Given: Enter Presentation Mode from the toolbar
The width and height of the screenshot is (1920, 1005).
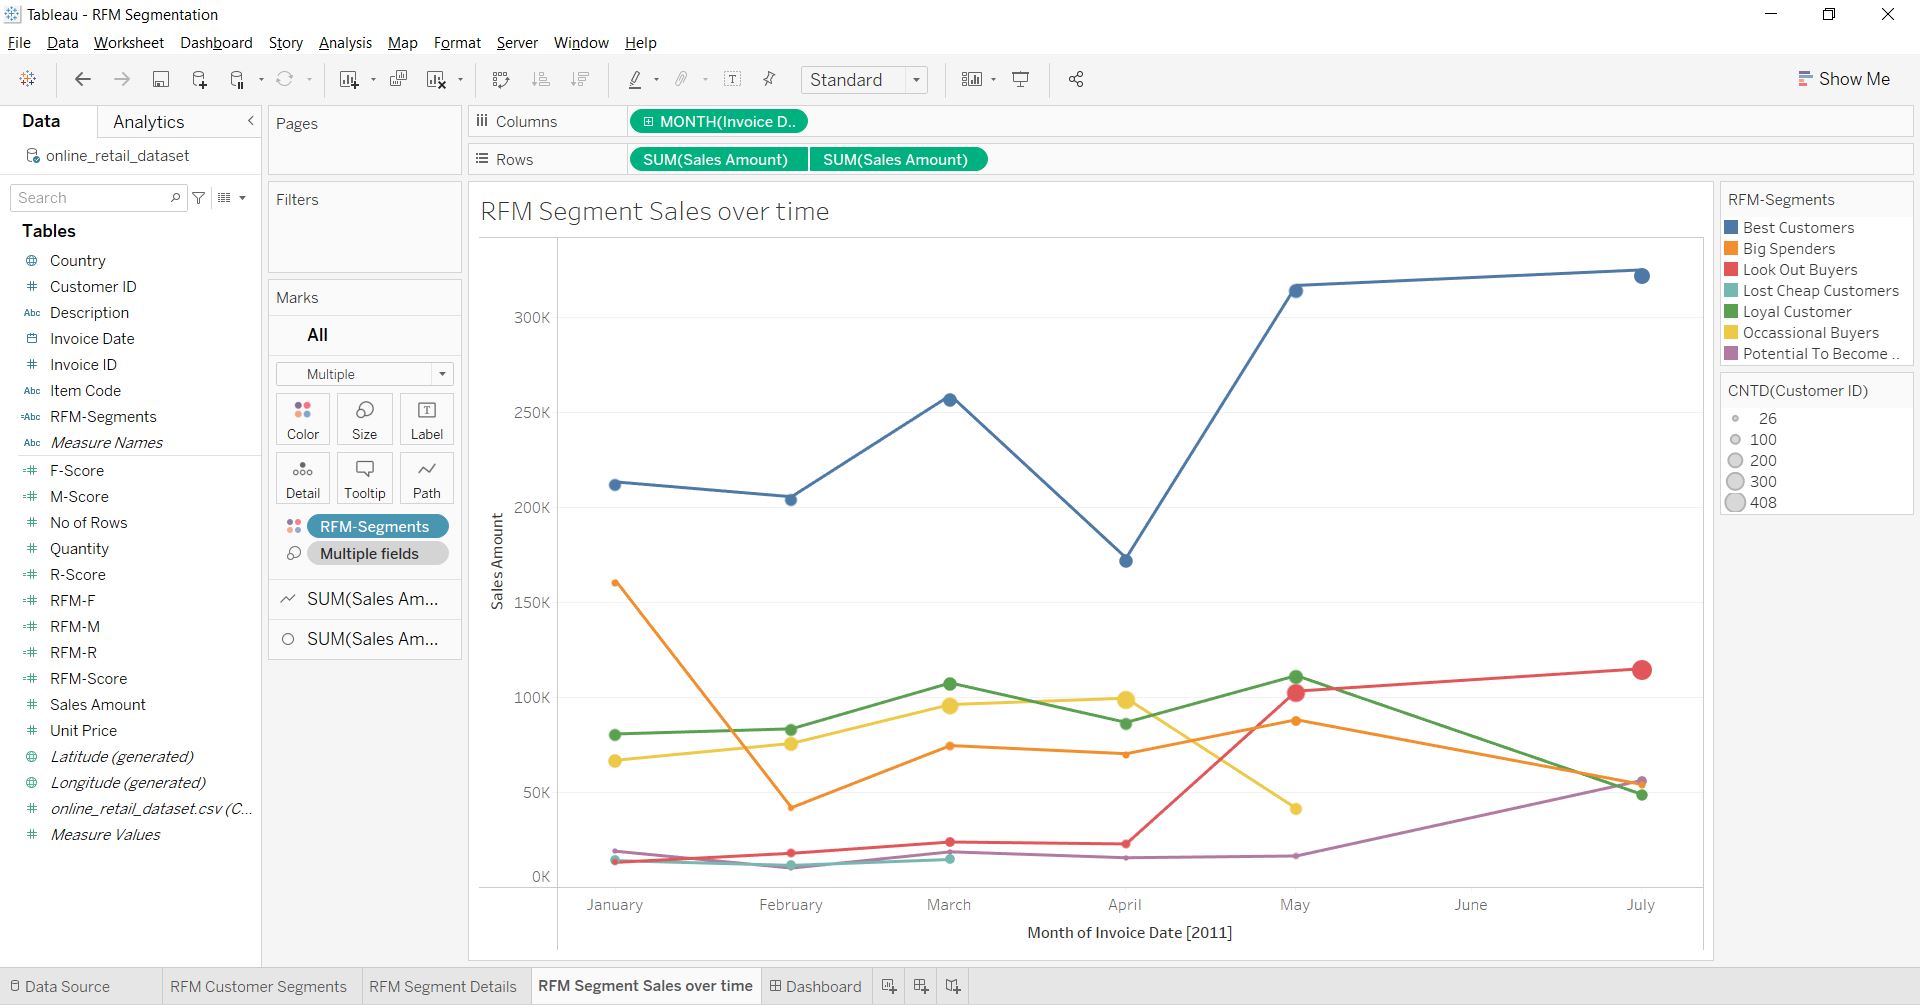Looking at the screenshot, I should tap(1020, 79).
